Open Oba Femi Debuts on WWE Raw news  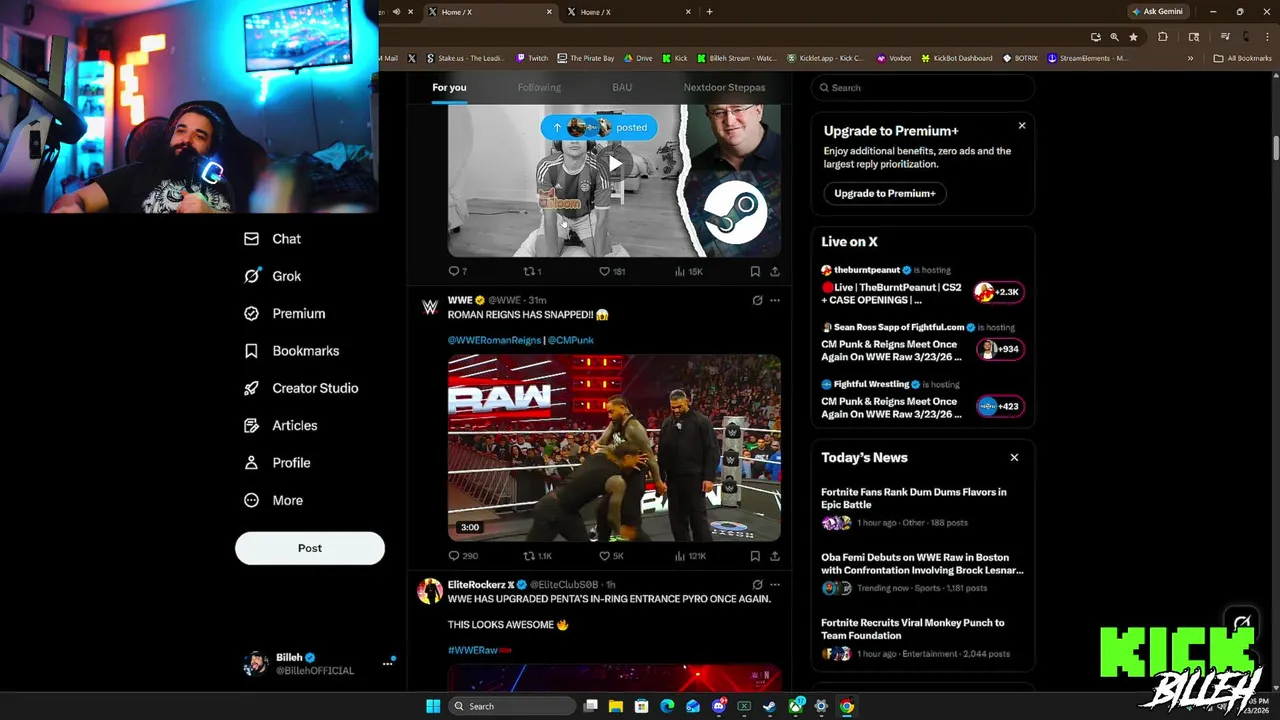pos(922,572)
